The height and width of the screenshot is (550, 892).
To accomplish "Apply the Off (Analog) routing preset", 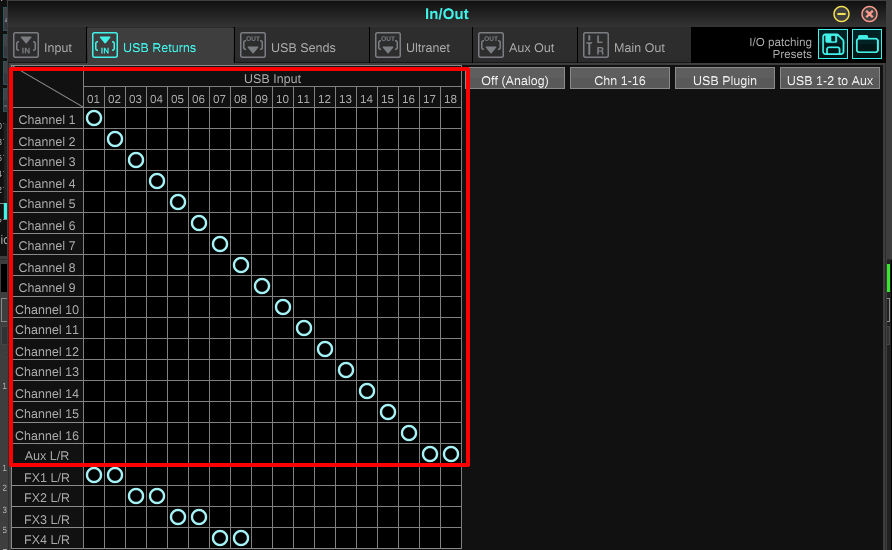I will (x=515, y=80).
